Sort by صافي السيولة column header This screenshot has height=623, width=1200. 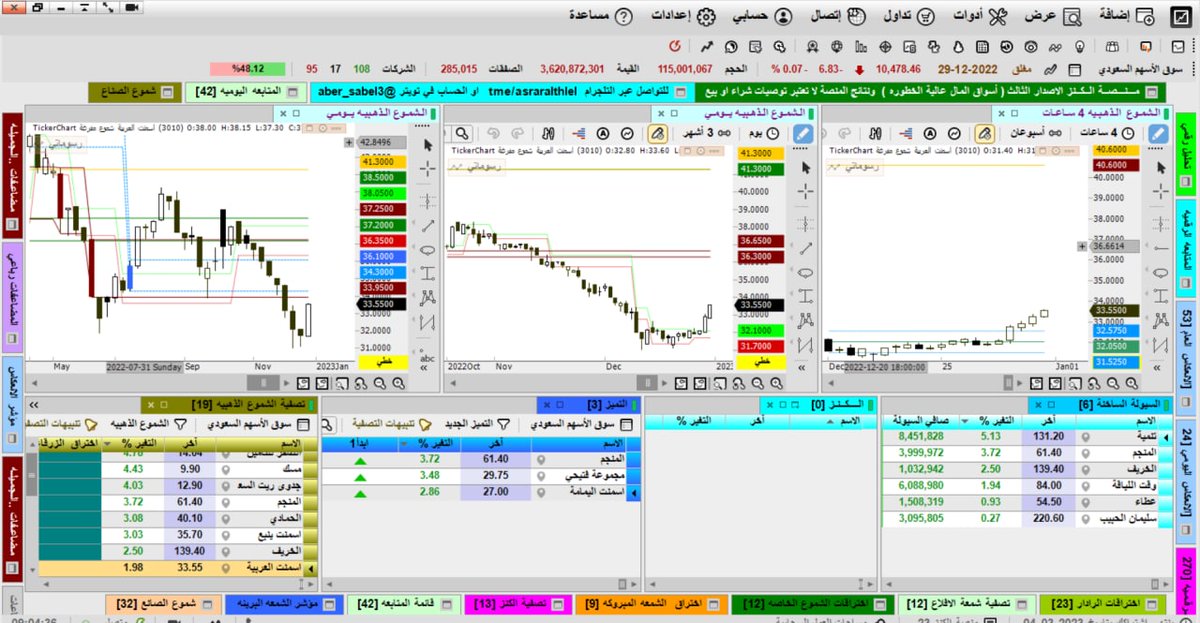pyautogui.click(x=921, y=420)
